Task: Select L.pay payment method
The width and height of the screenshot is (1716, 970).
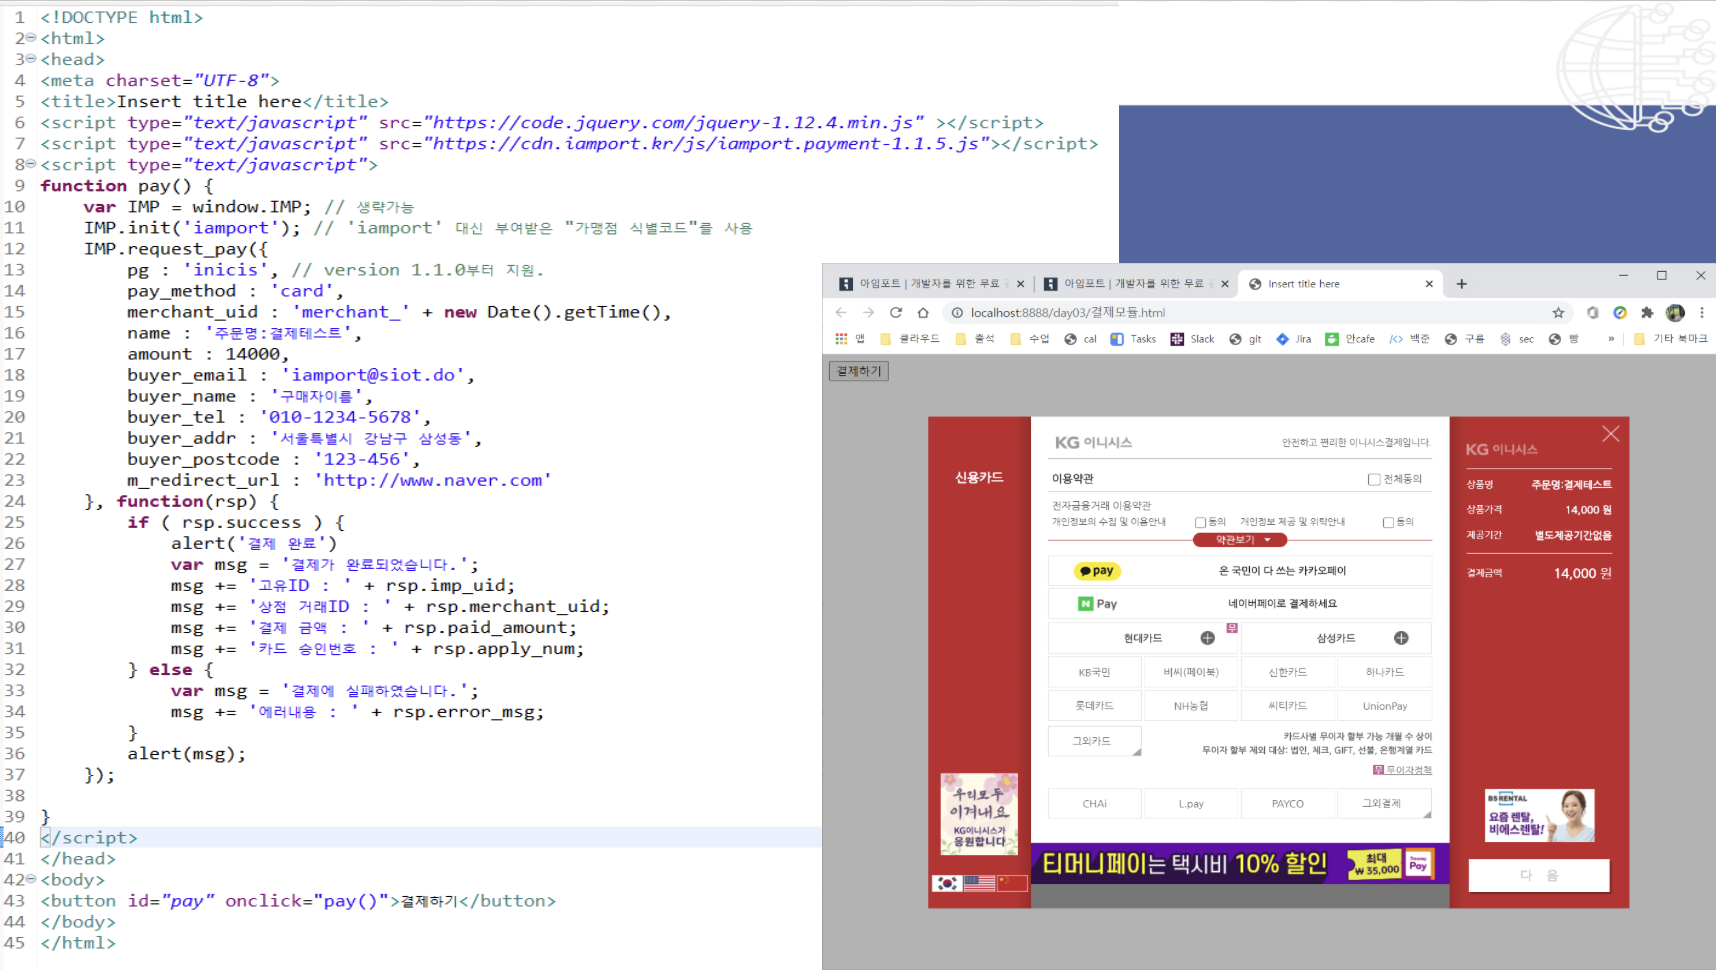Action: 1191,804
